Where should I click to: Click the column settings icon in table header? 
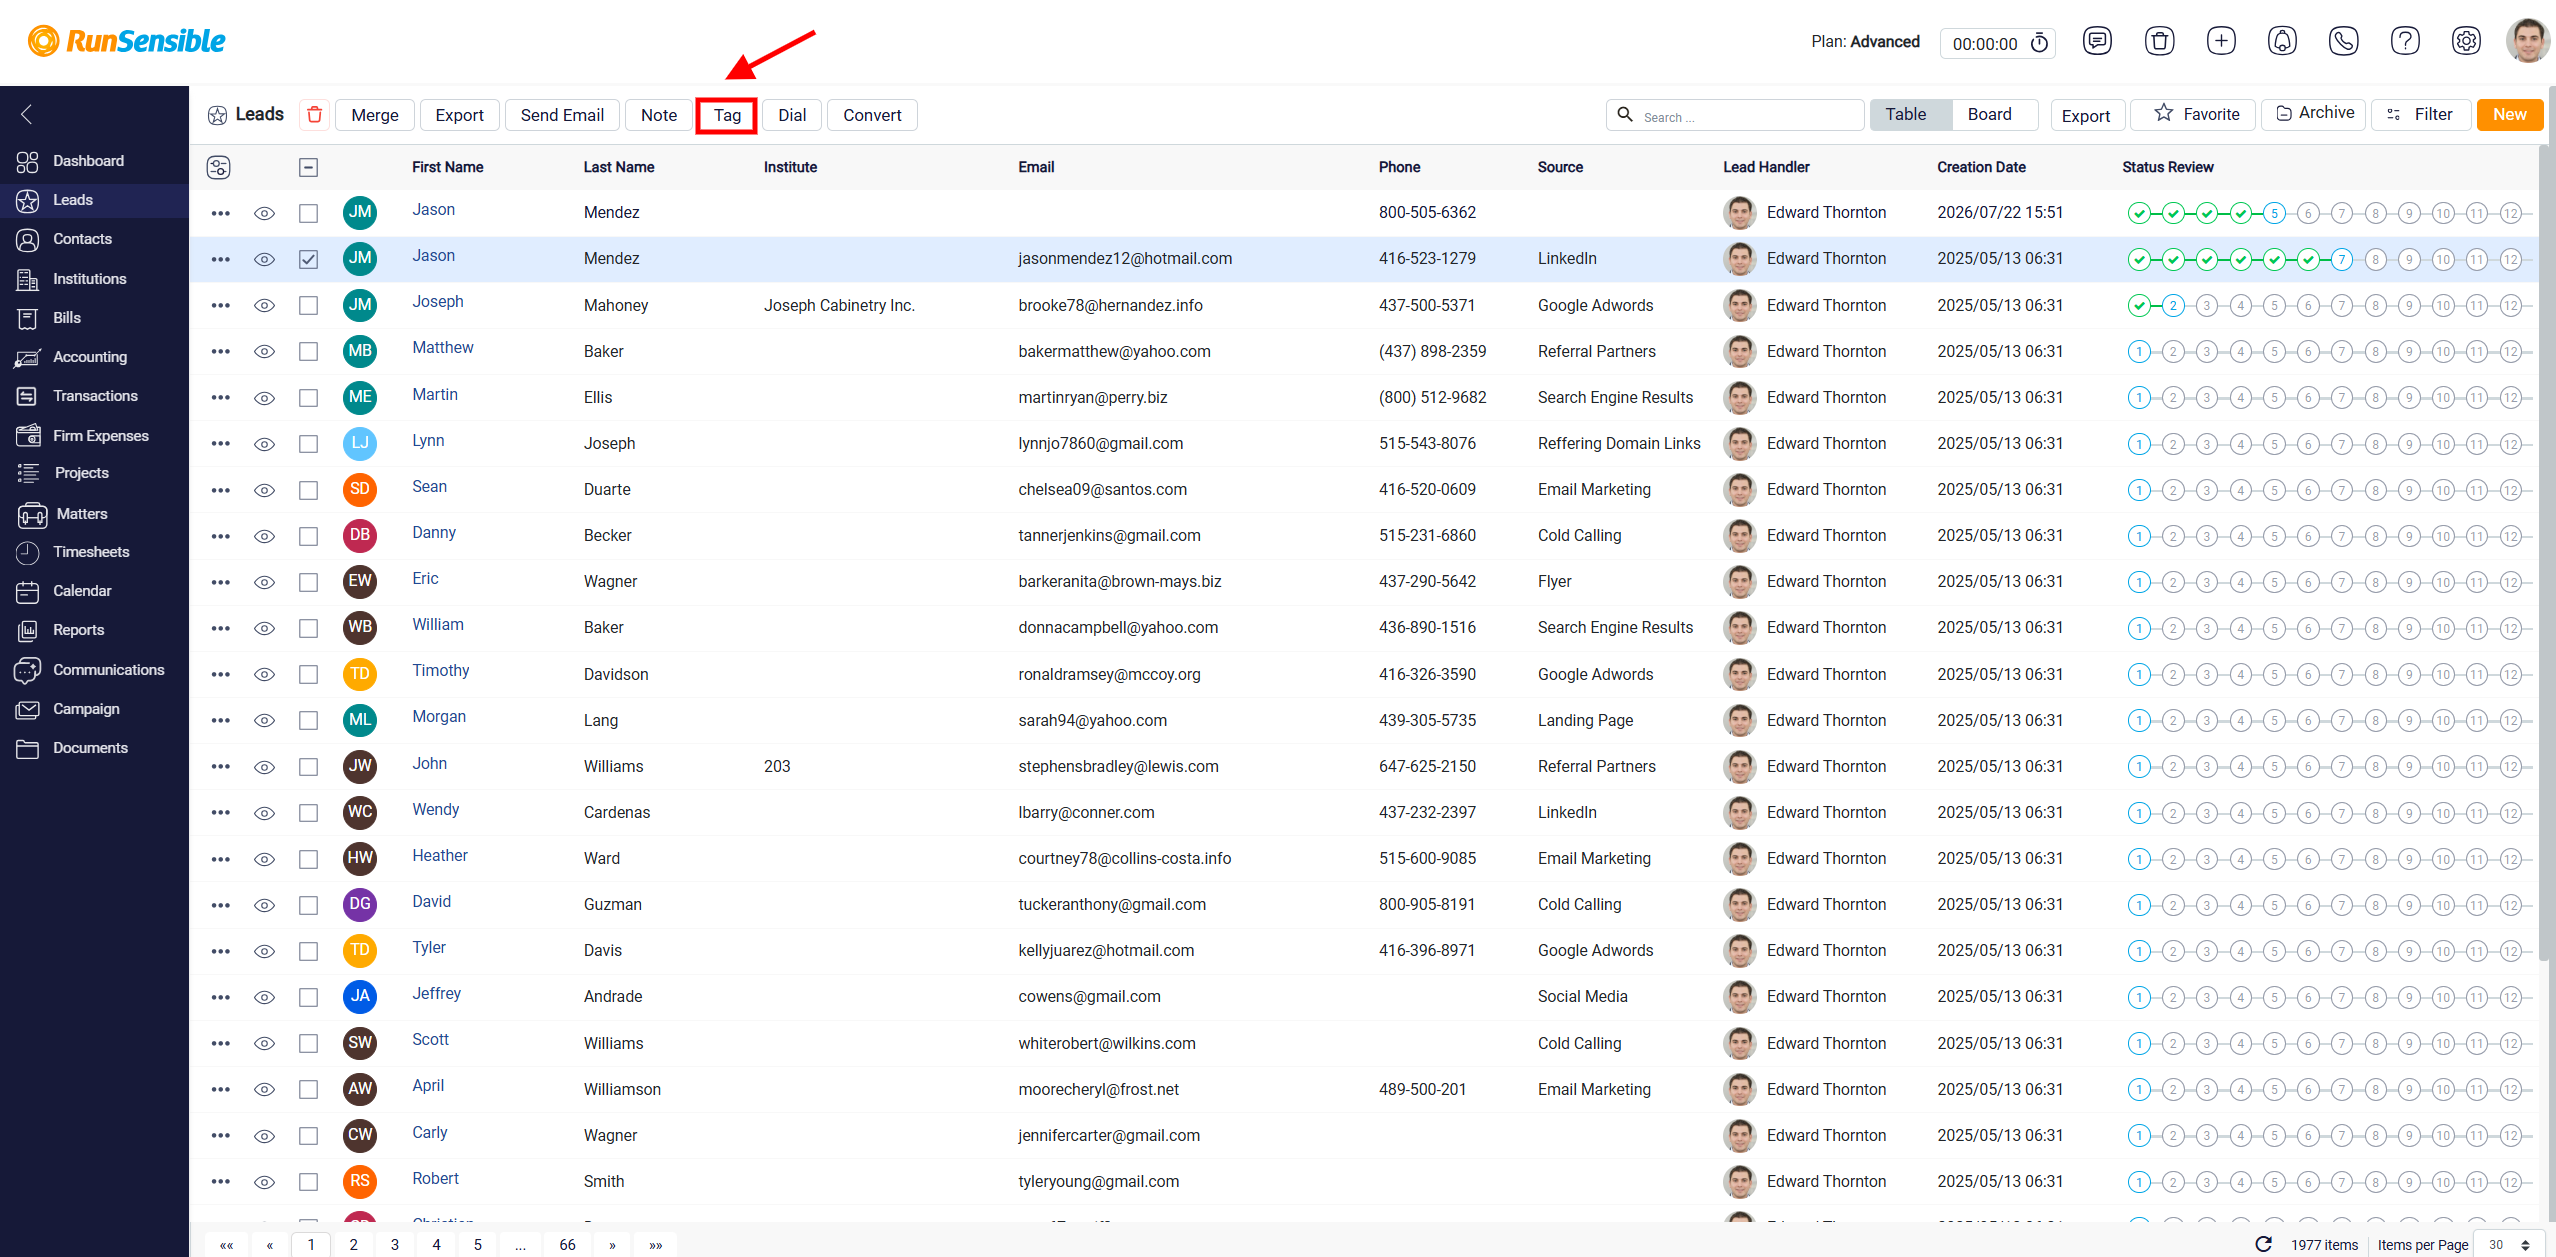click(x=218, y=167)
